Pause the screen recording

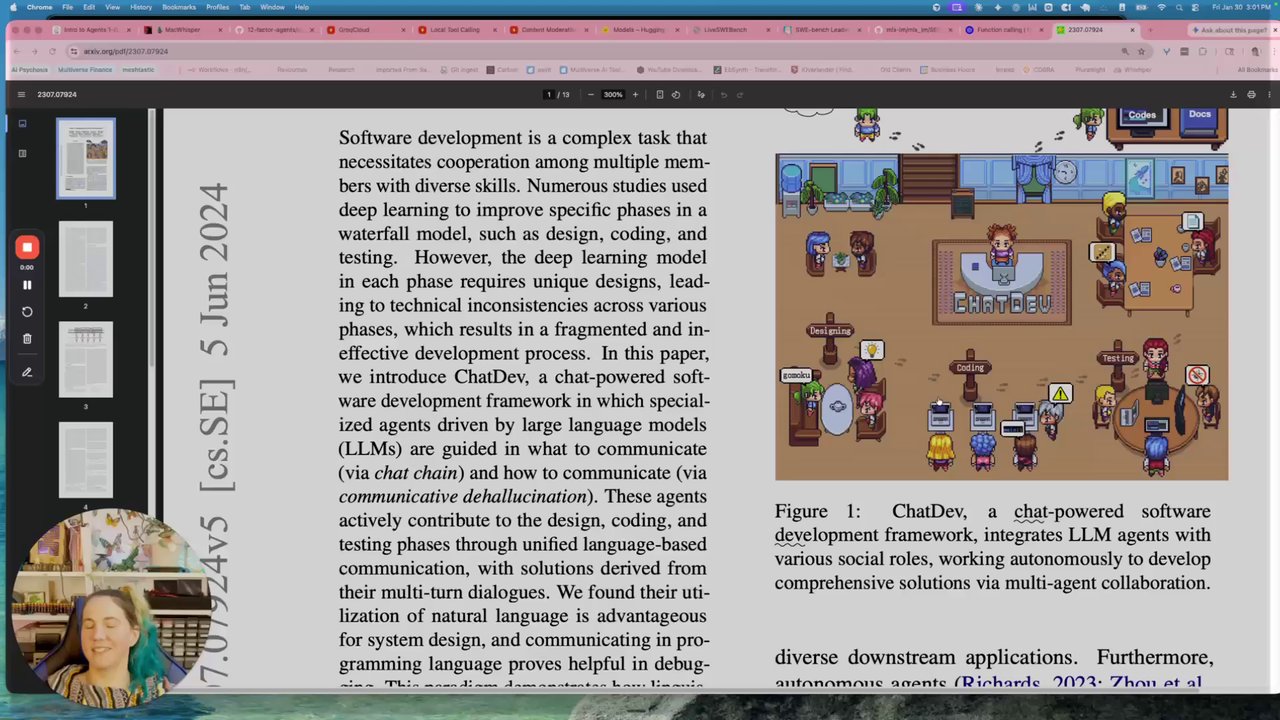pos(27,285)
